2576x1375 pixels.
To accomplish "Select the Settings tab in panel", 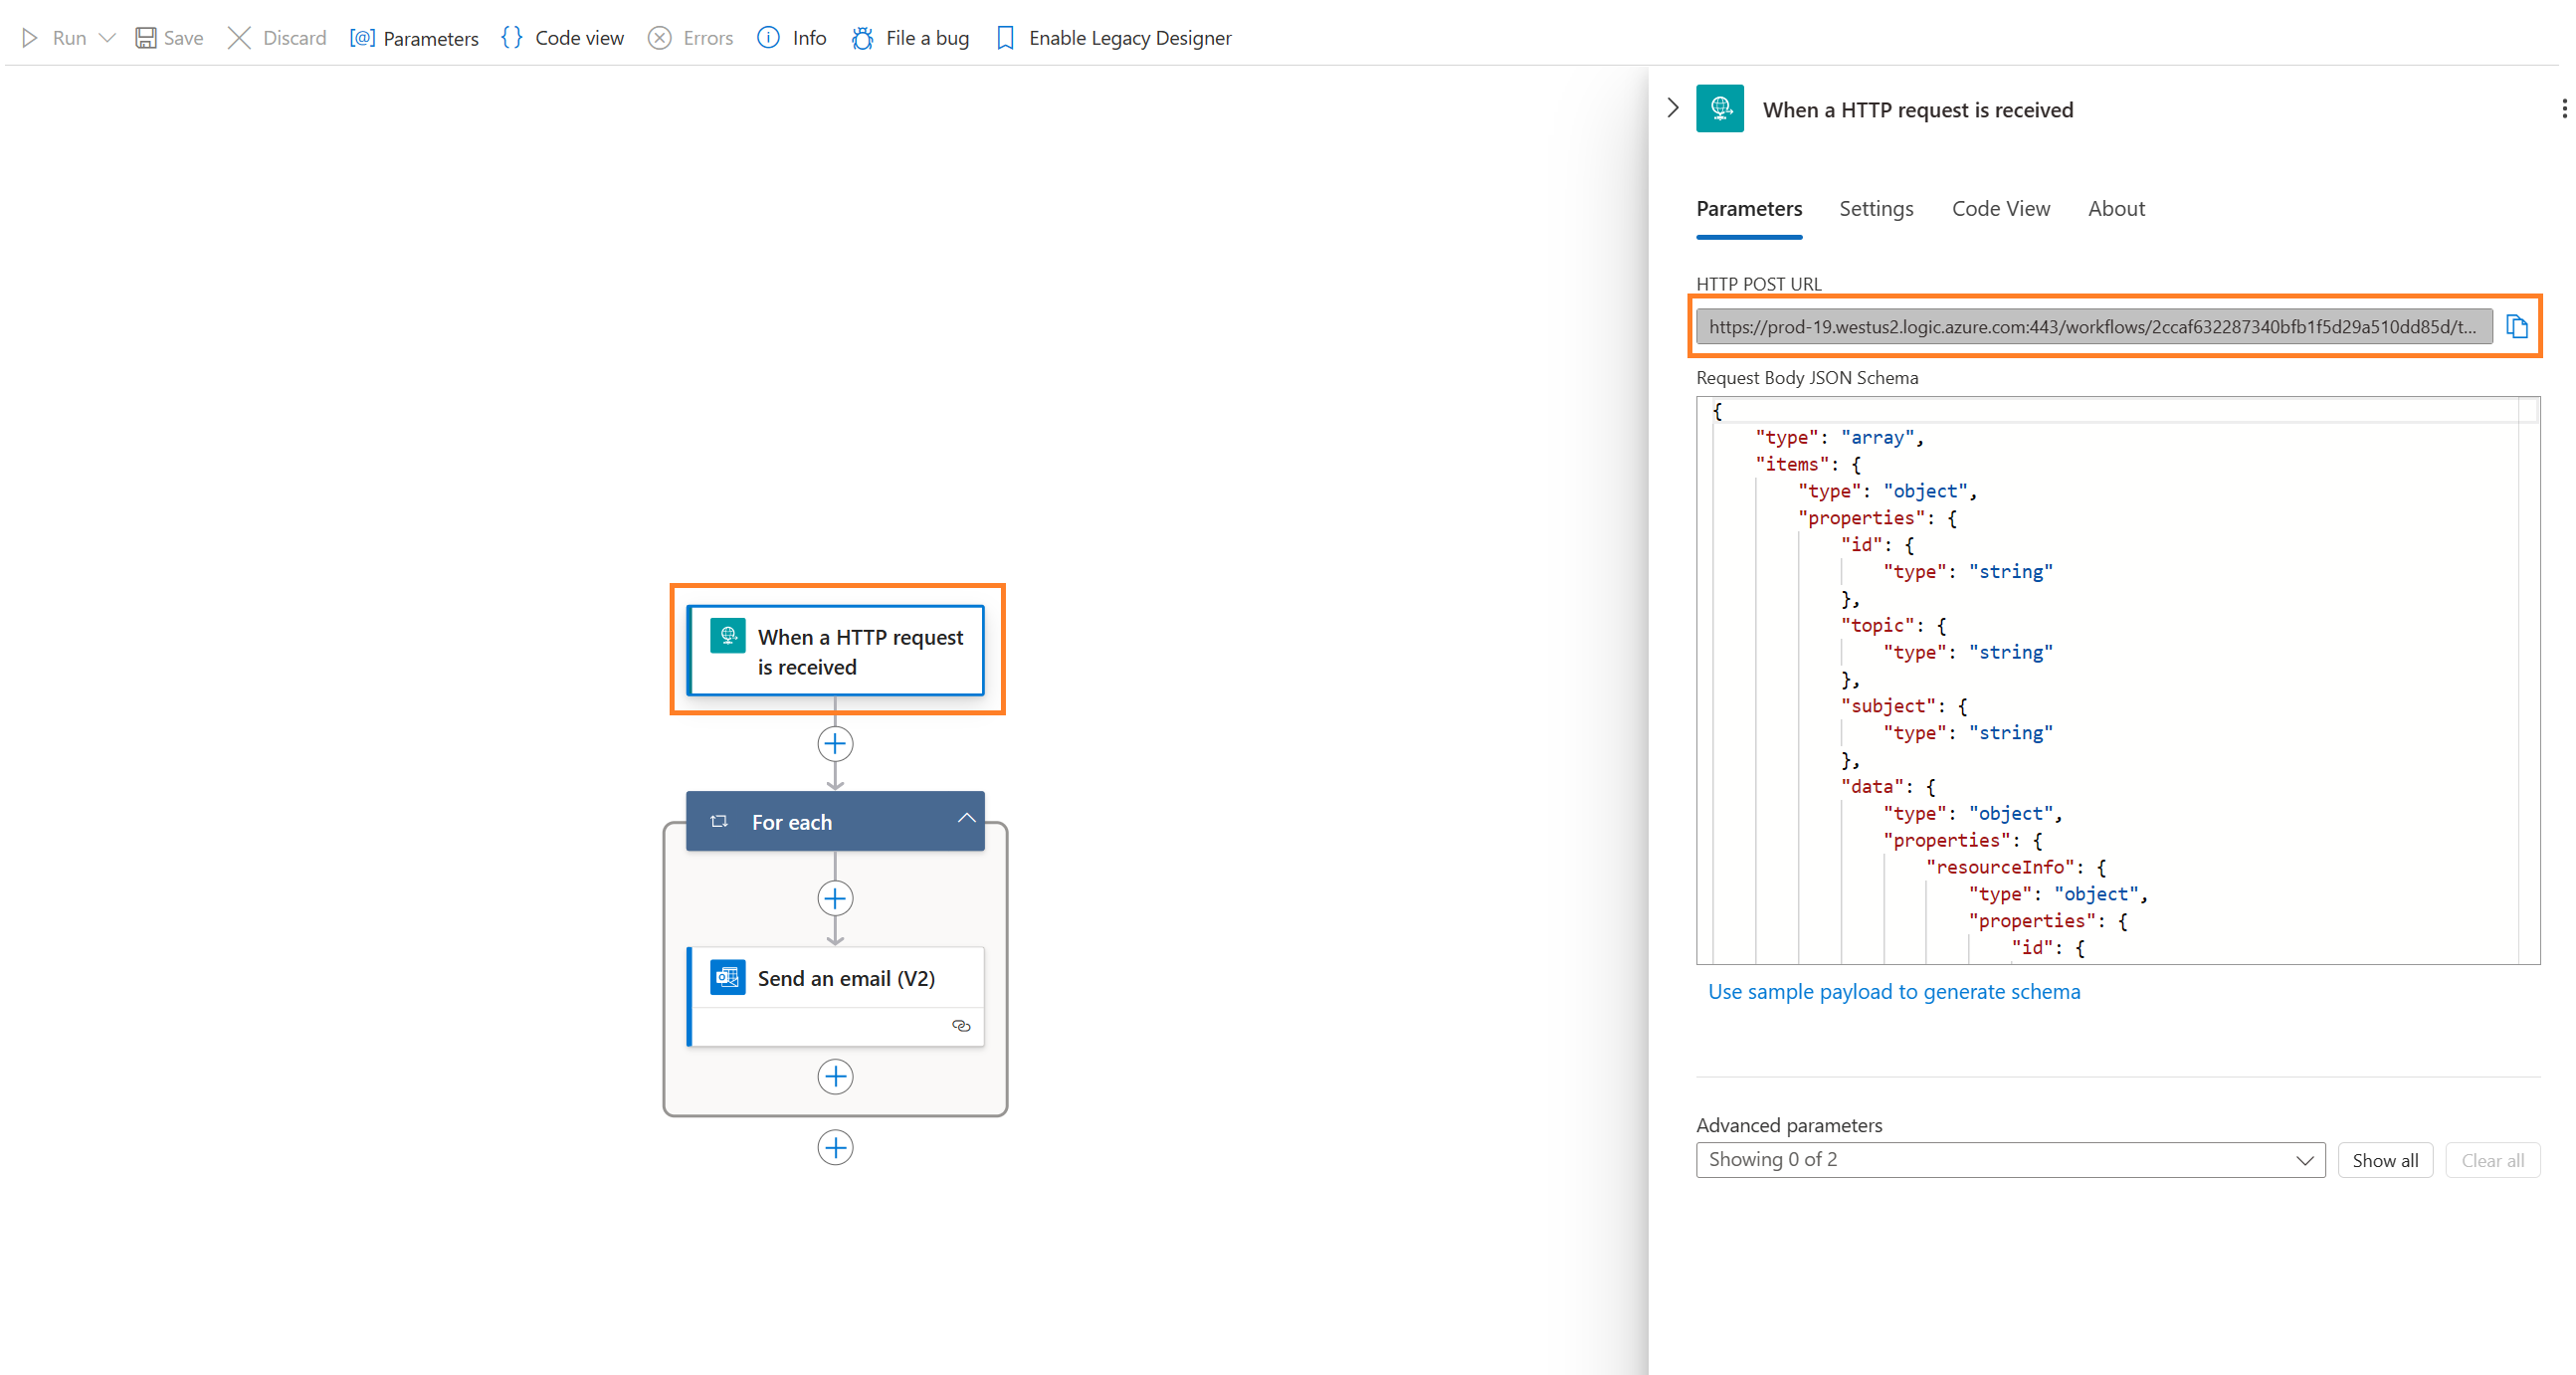I will 1876,208.
